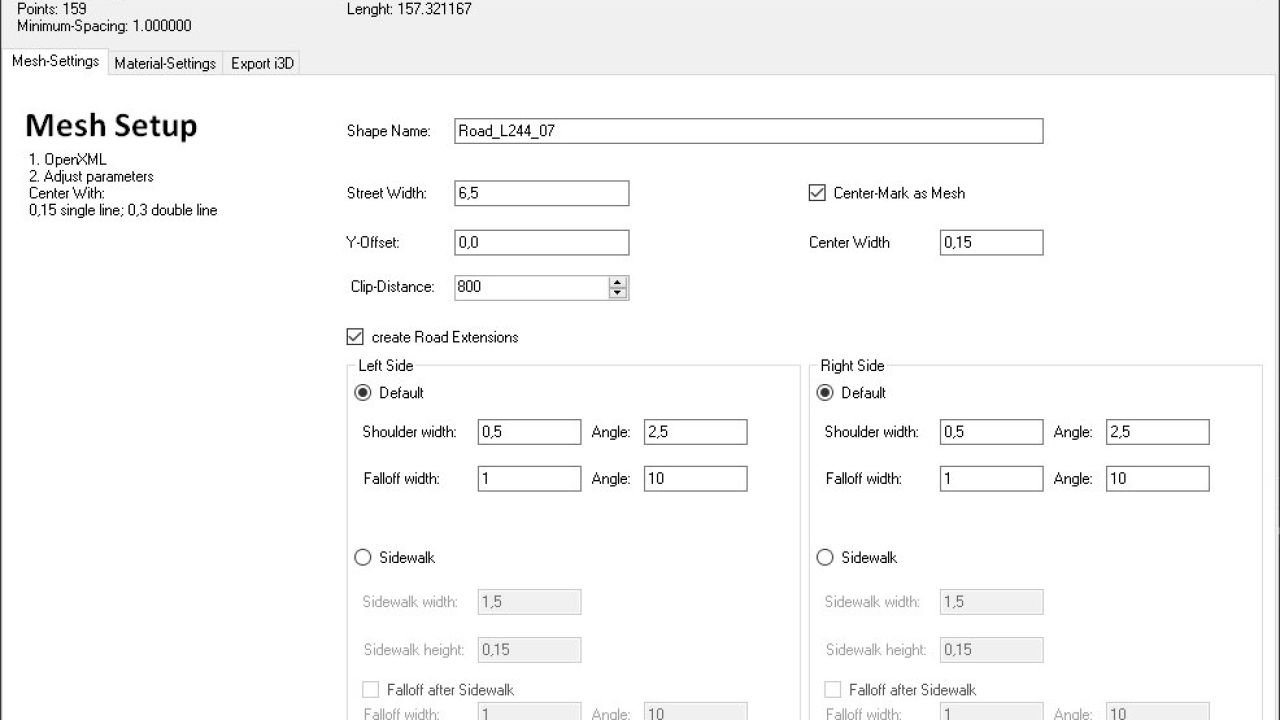
Task: Click Right Side Falloff width field
Action: pyautogui.click(x=991, y=478)
